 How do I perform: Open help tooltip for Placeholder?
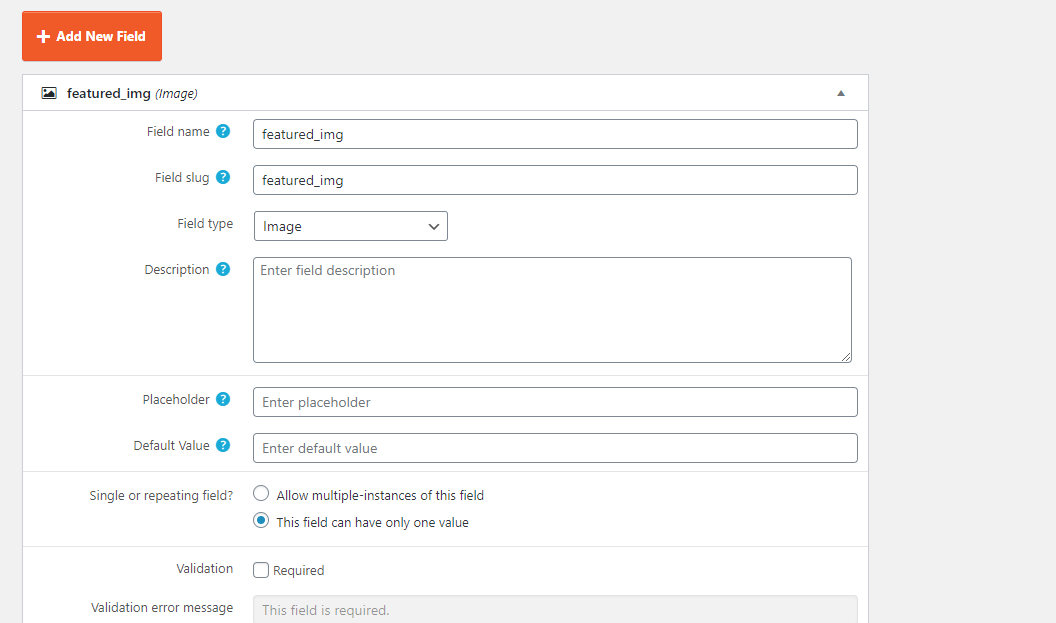(x=223, y=399)
